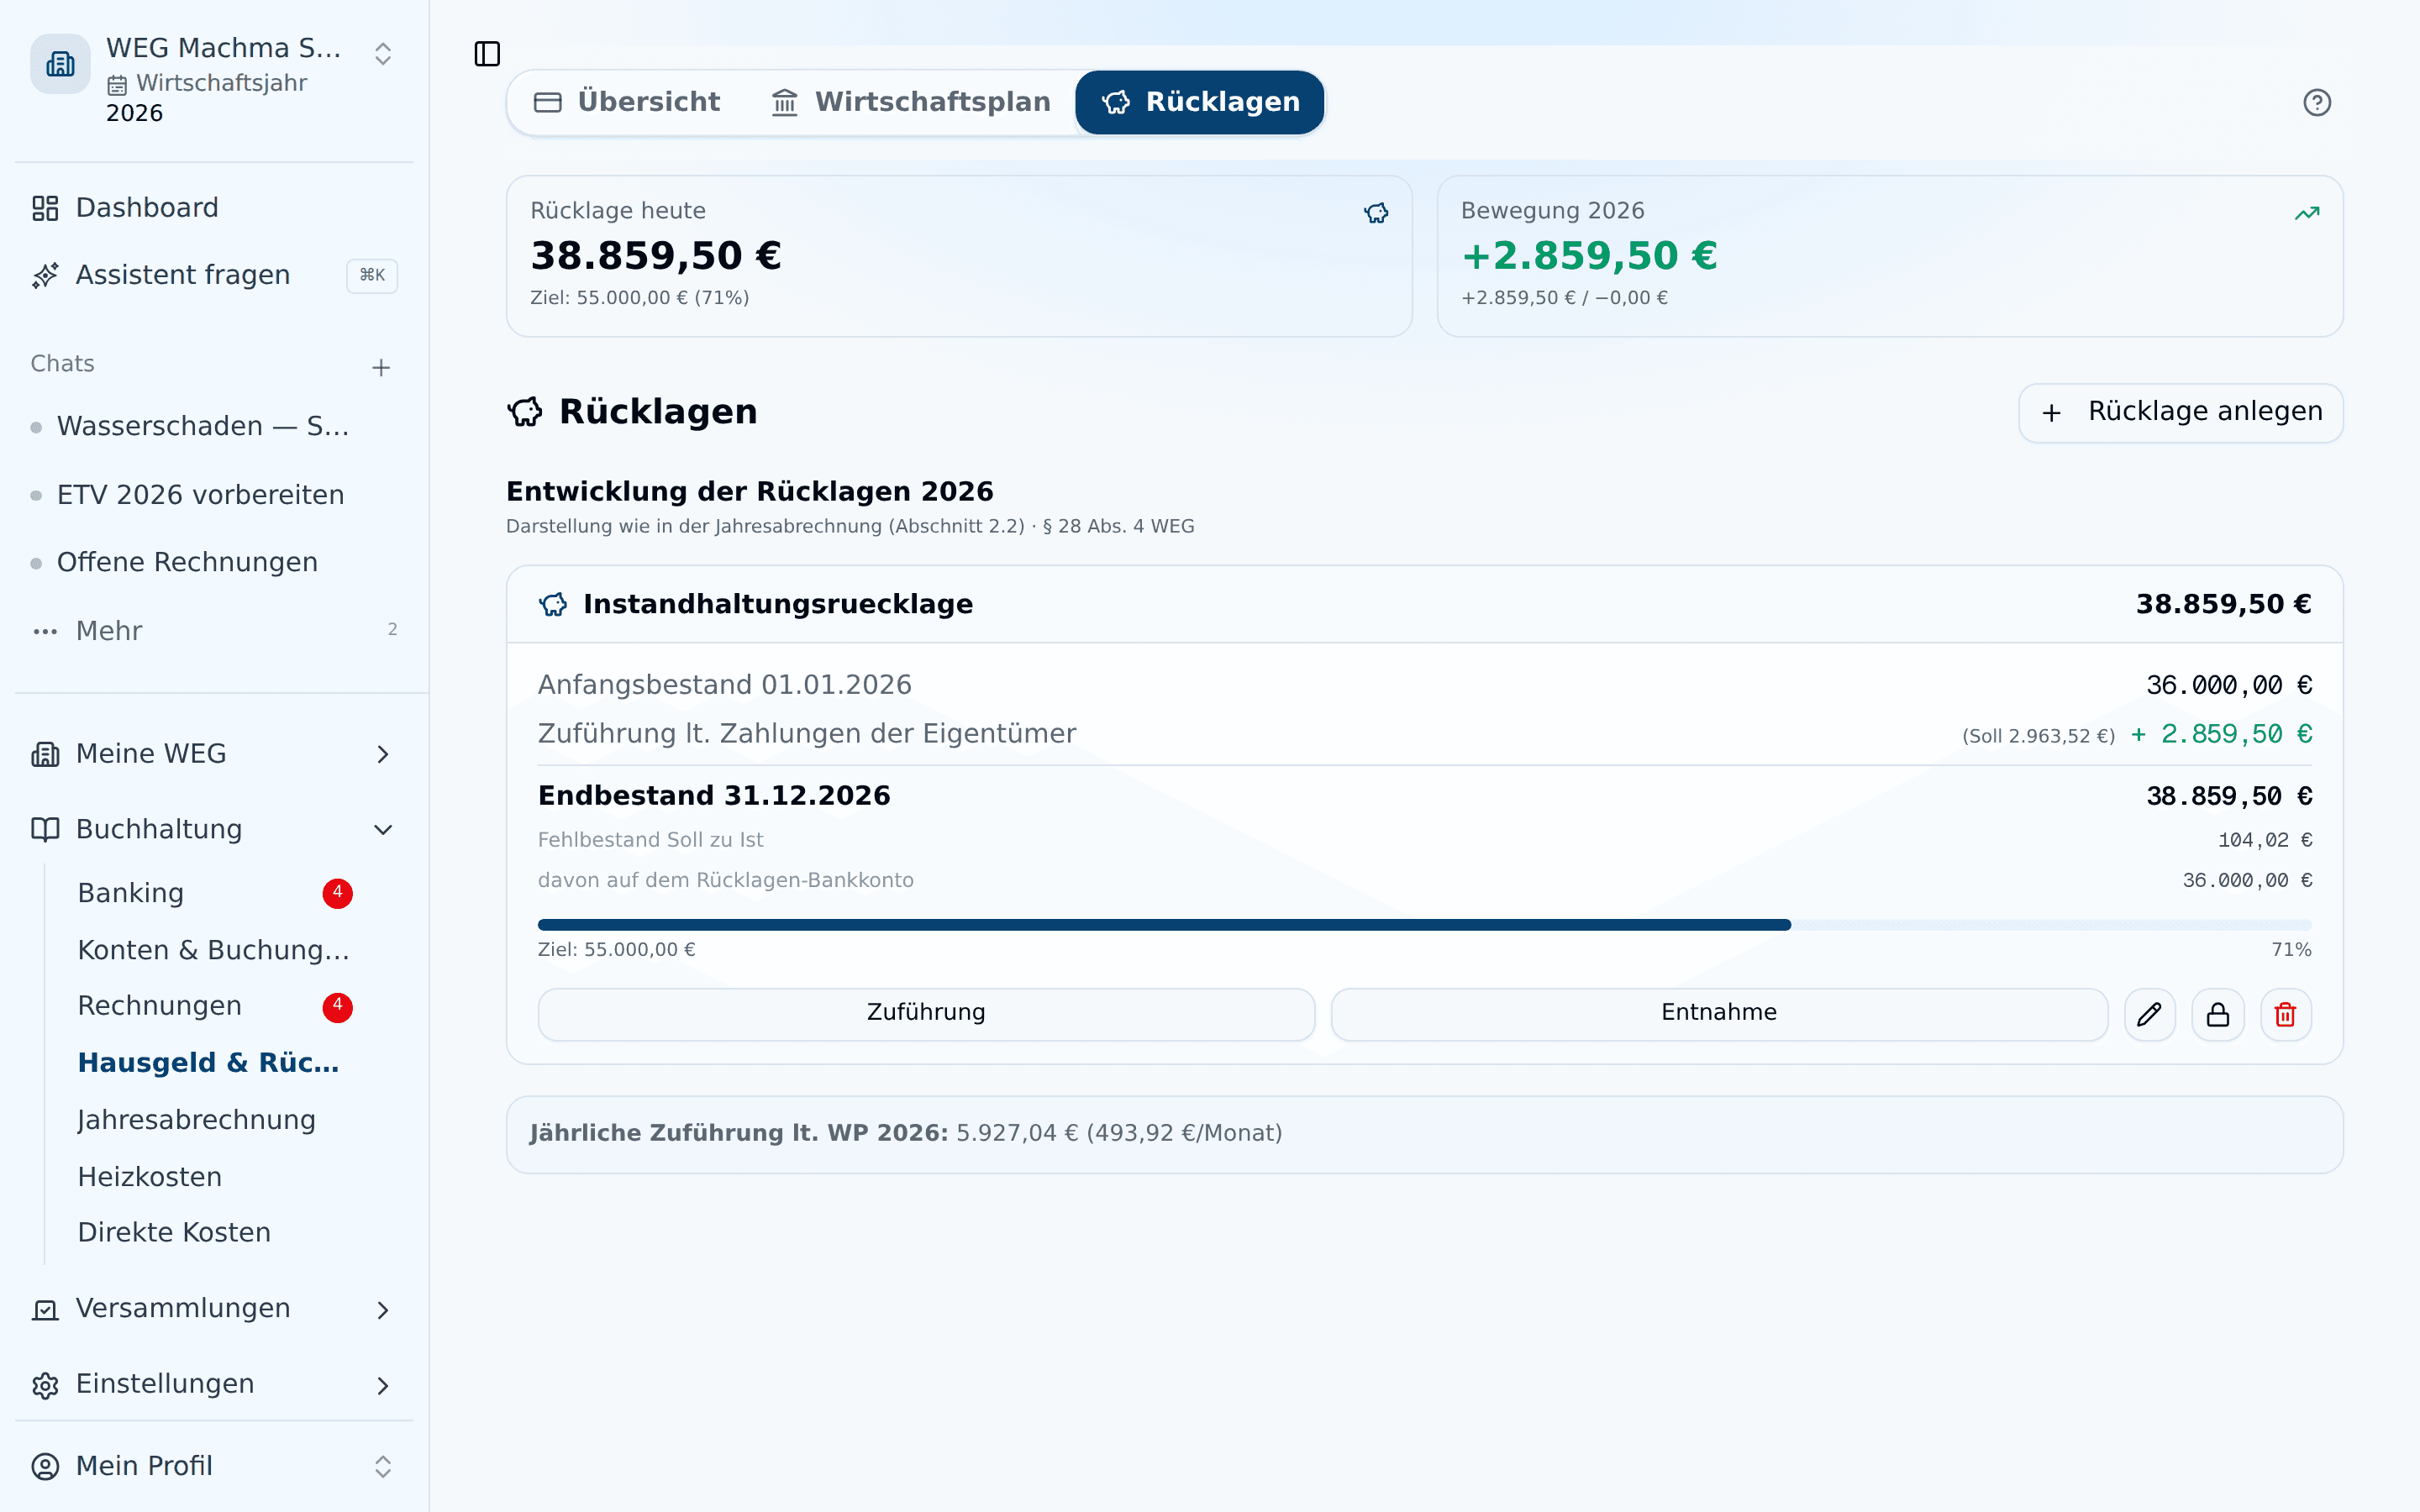
Task: Expand the Einstellungen section chevron
Action: (383, 1385)
